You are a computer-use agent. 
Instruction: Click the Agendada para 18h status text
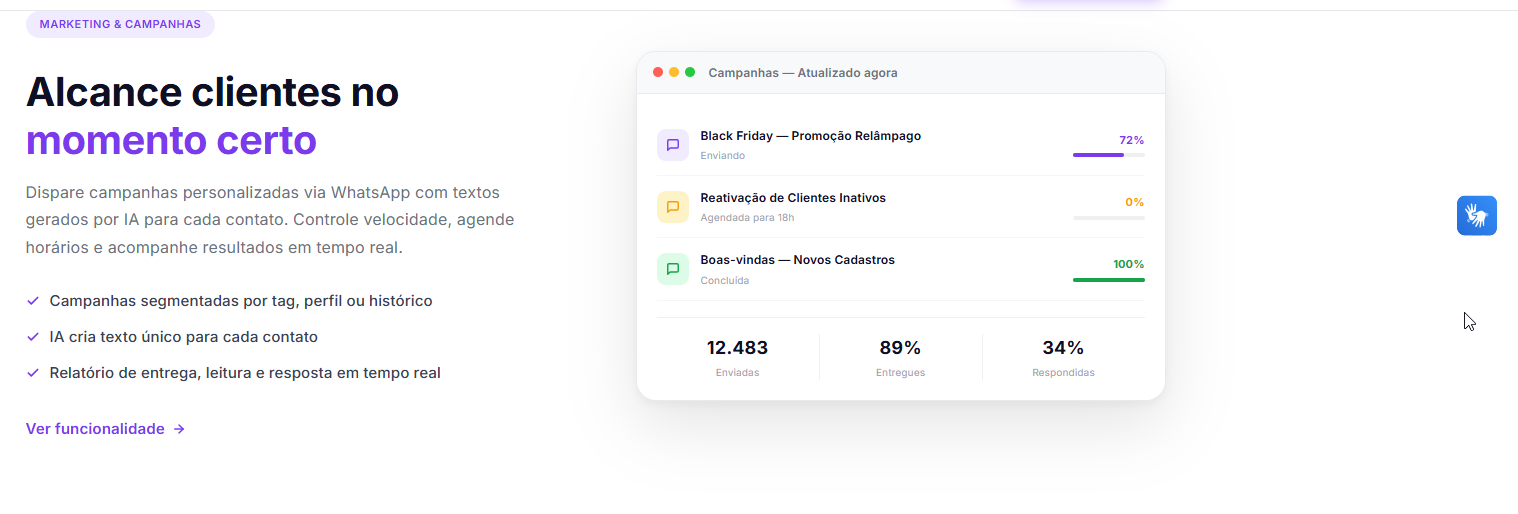click(747, 218)
